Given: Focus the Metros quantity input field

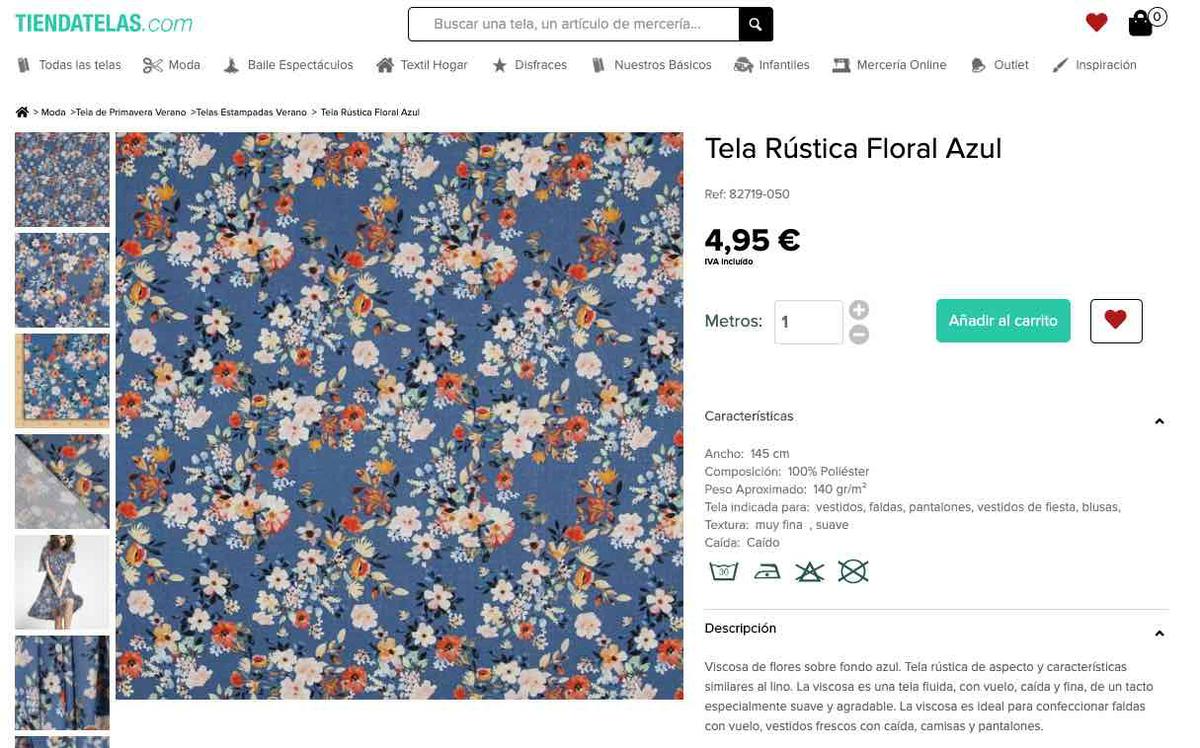Looking at the screenshot, I should (808, 322).
